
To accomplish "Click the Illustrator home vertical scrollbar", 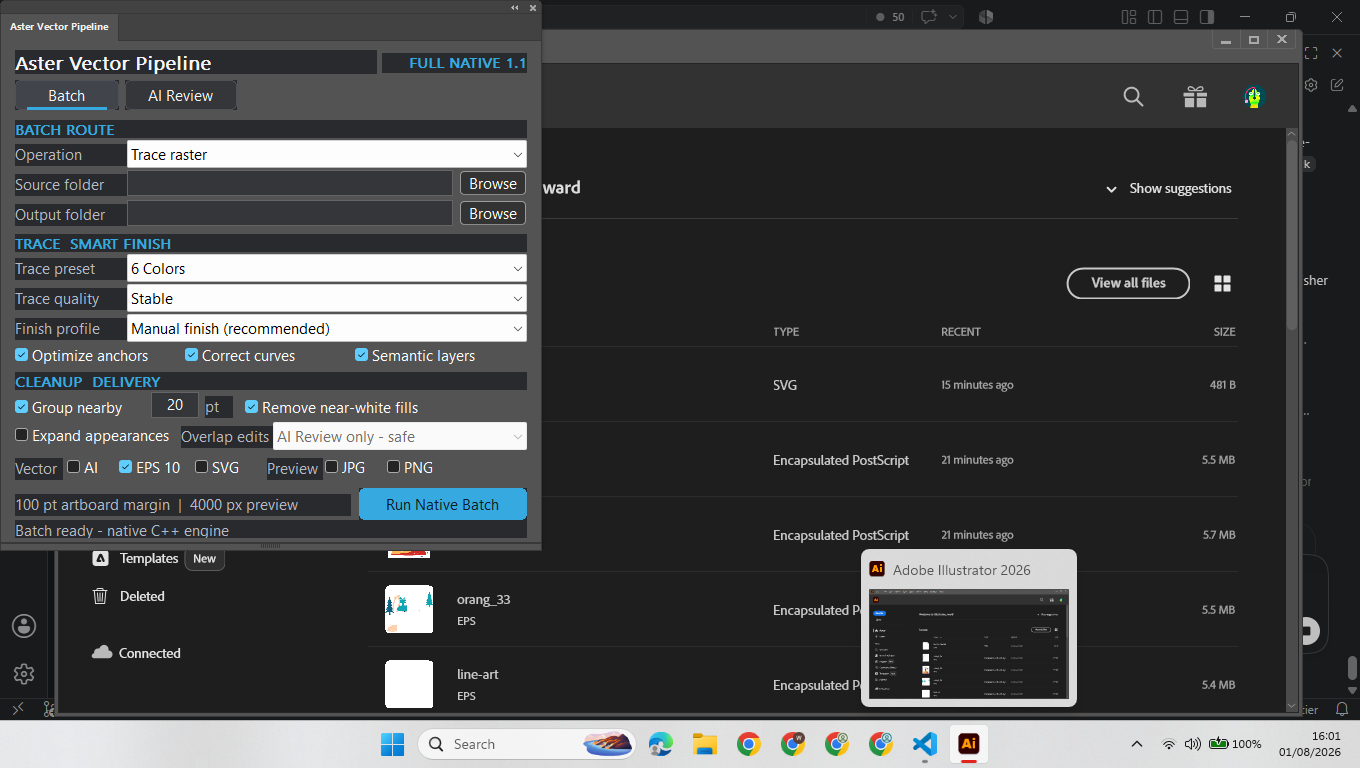I will pos(1291,235).
